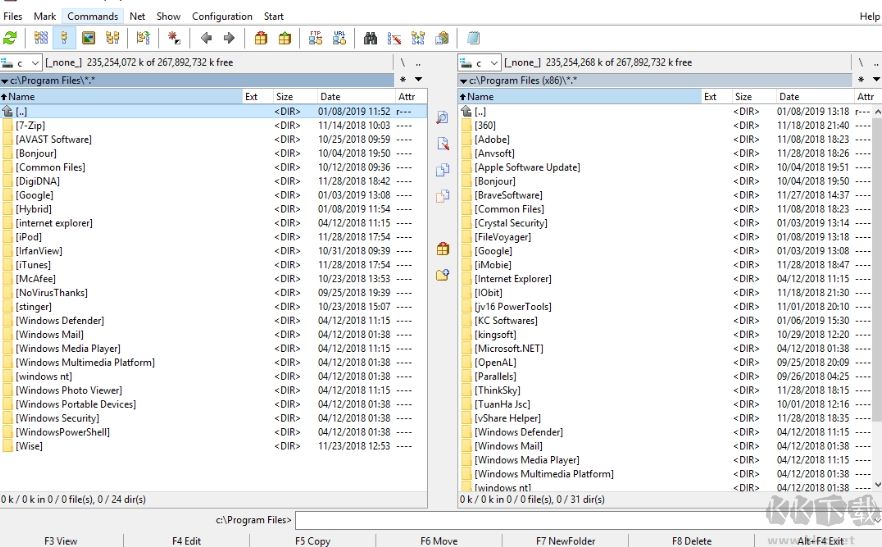882x547 pixels.
Task: Show directory tree view toolbar icon
Action: (112, 38)
